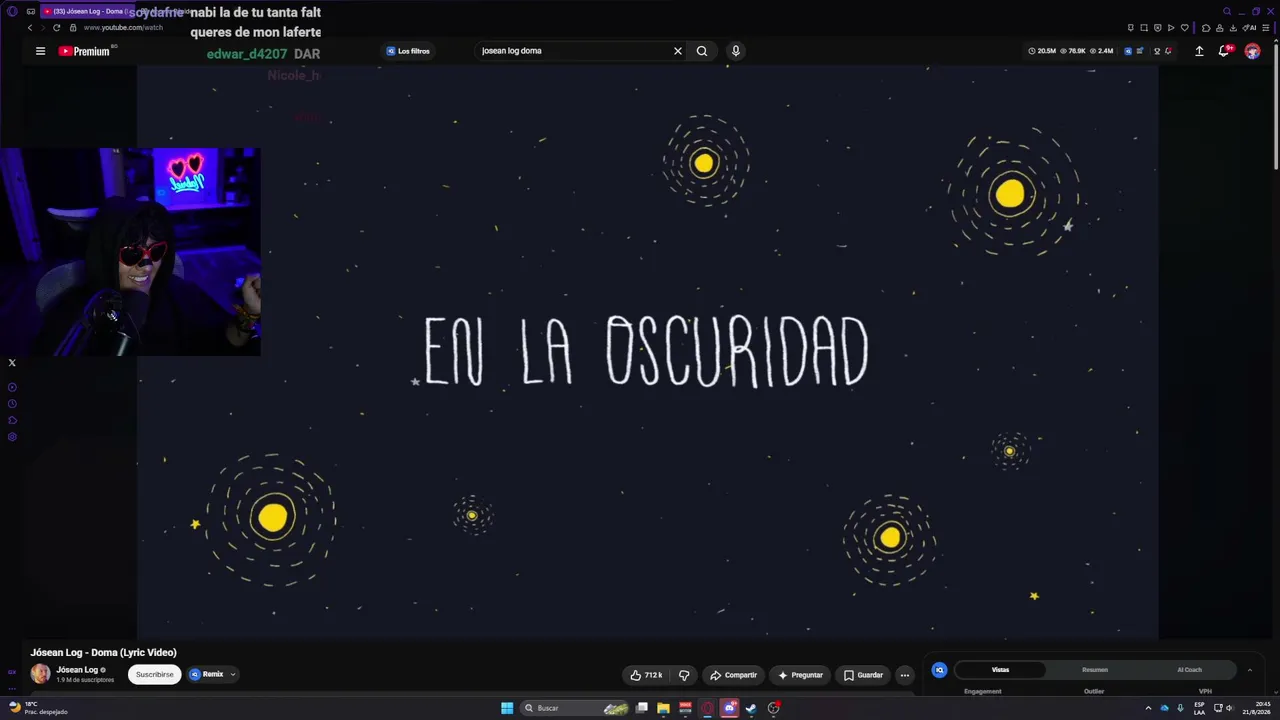Open YouTube notifications bell
This screenshot has width=1280, height=720.
(1223, 51)
